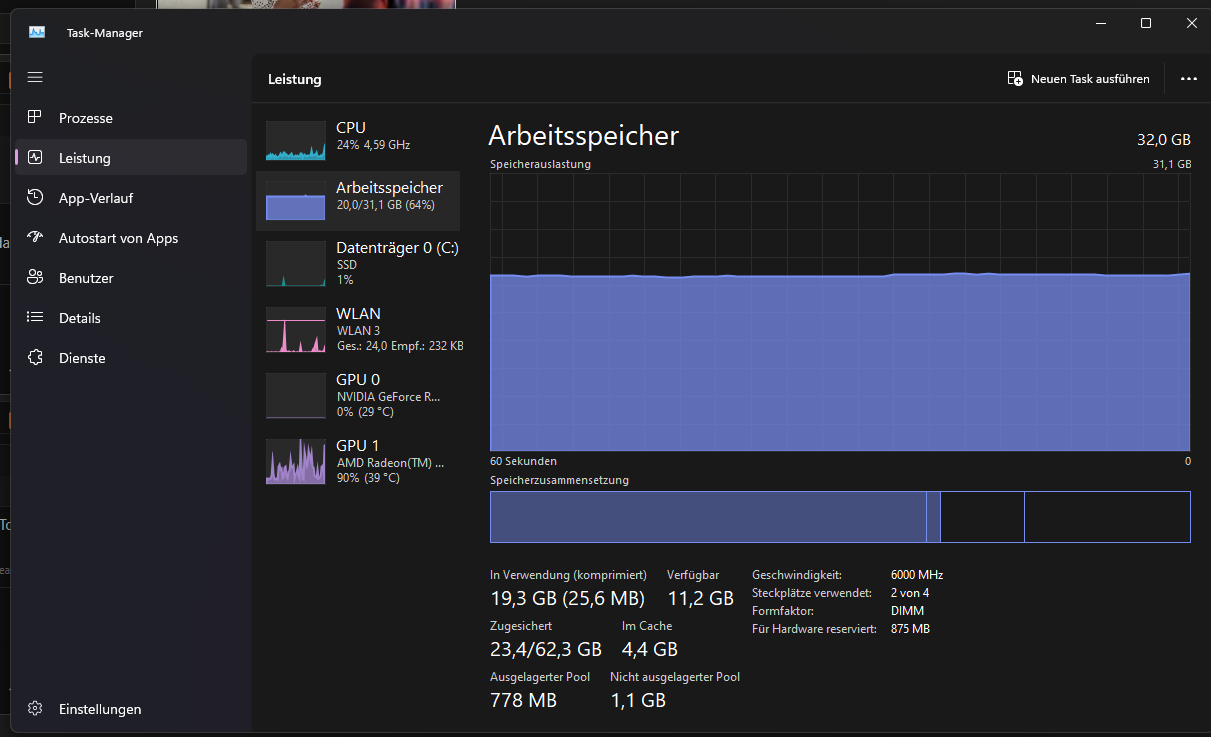Click the Autostart von Apps gauge icon

[35, 237]
